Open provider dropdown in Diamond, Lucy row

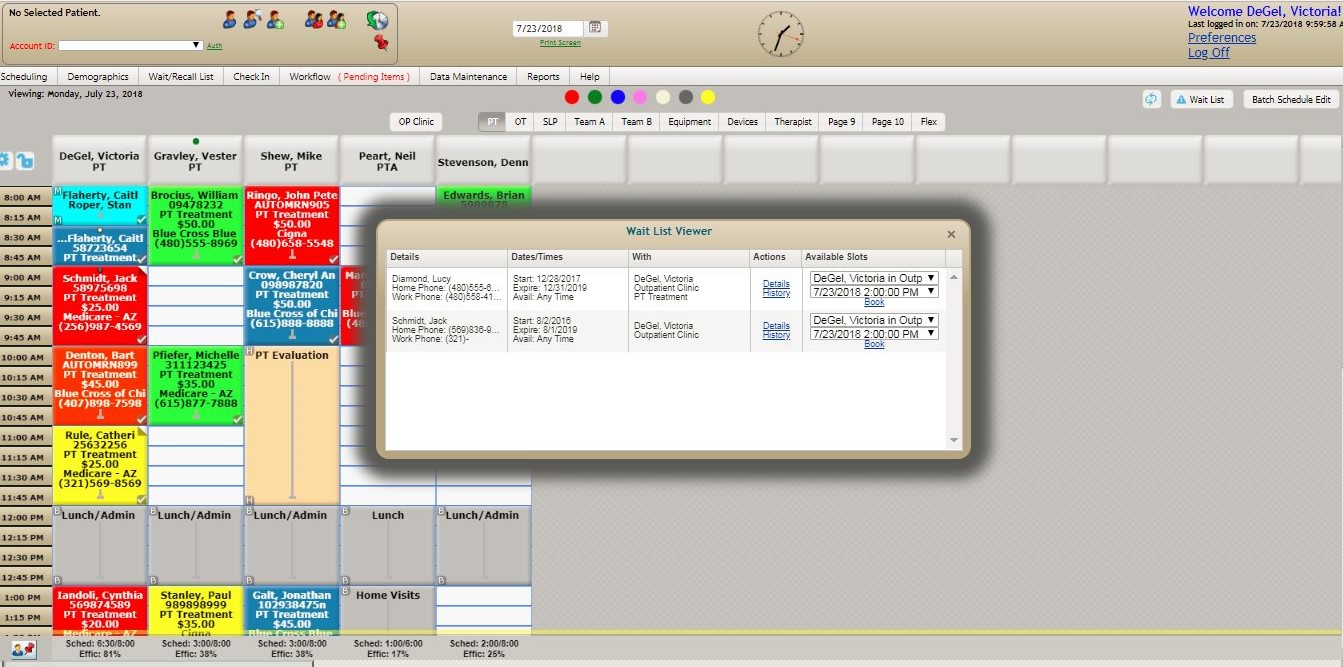874,278
